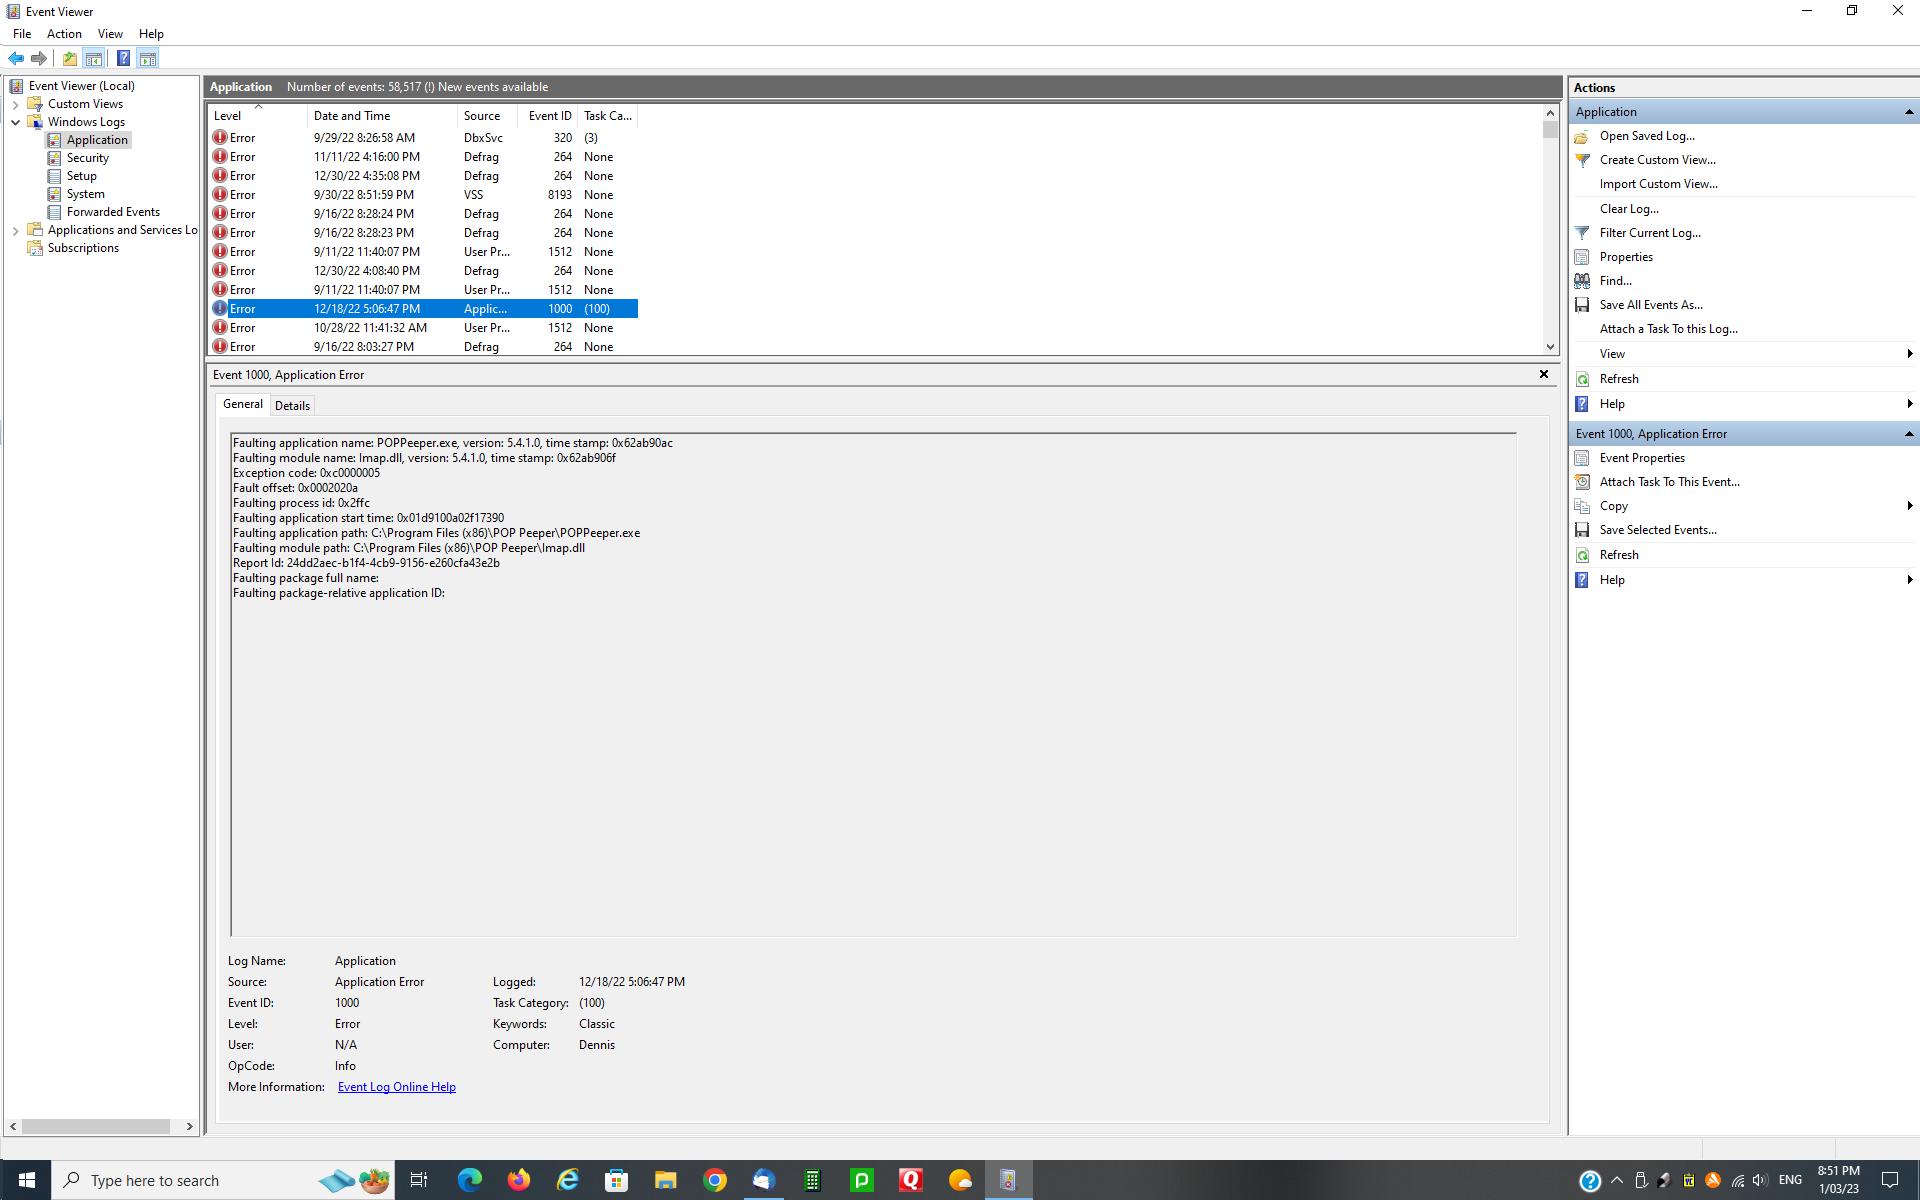Screen dimensions: 1920x1200
Task: Click the Up One Level folder icon
Action: click(x=70, y=58)
